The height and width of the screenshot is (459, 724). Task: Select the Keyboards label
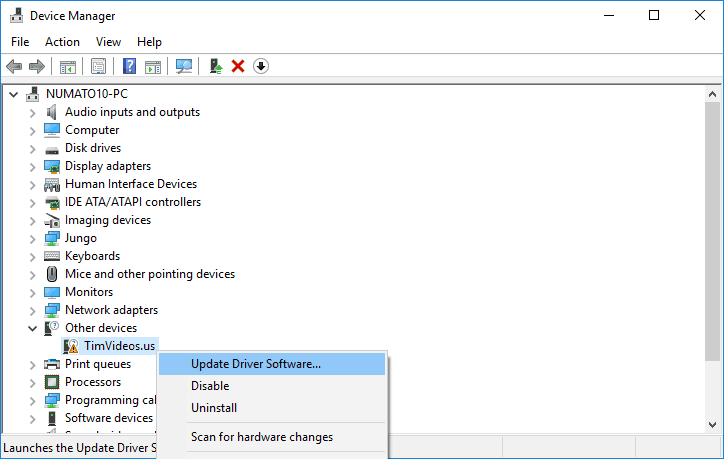click(x=92, y=256)
